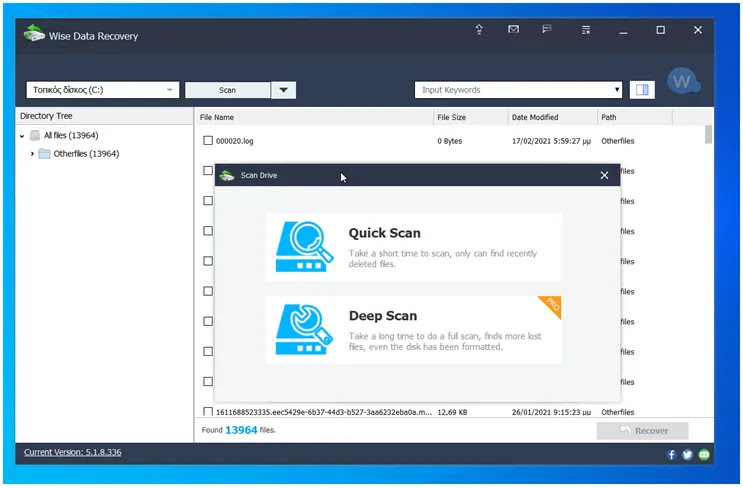Click the upgrade arrow icon in title bar

pyautogui.click(x=479, y=29)
